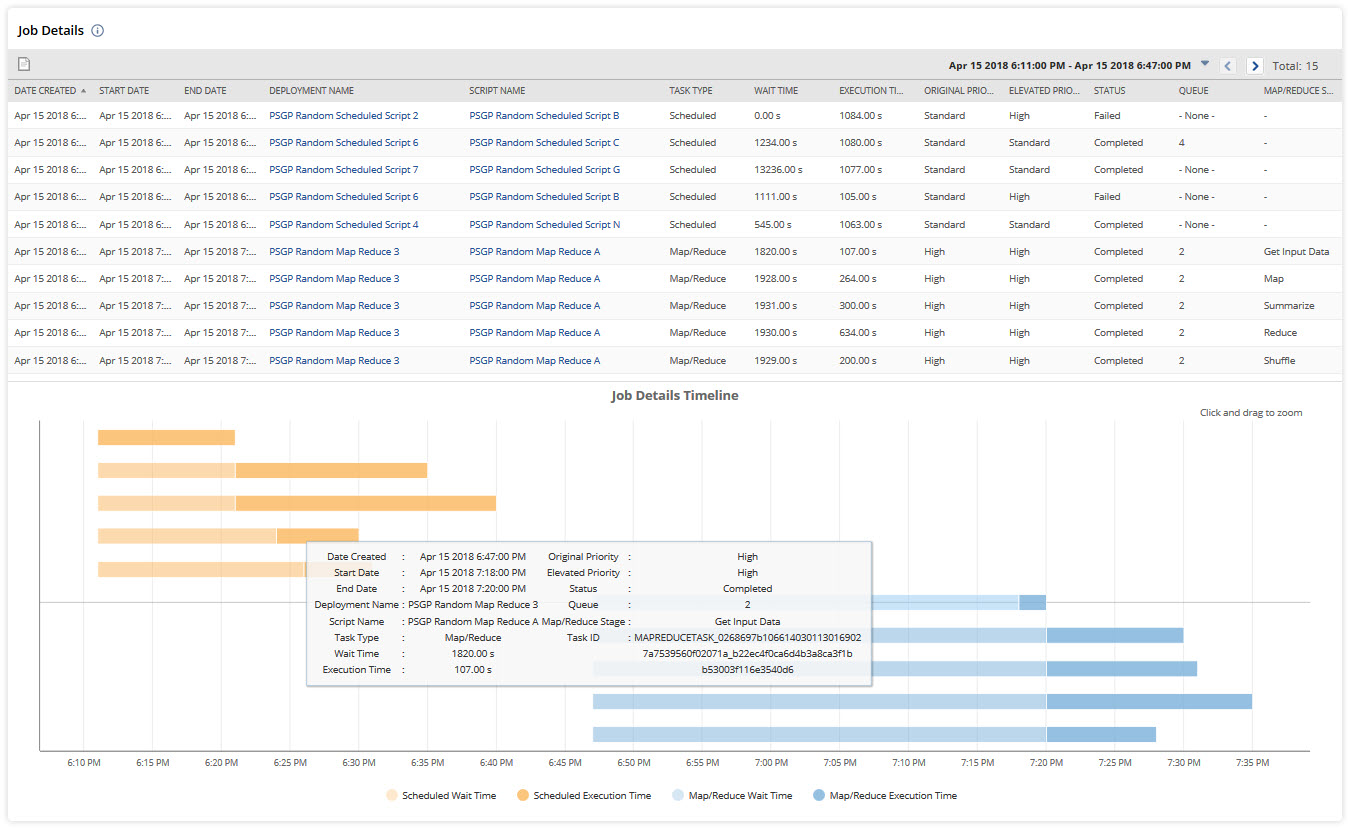Sort by Status column header
Viewport: 1348px width, 829px height.
(x=1109, y=91)
